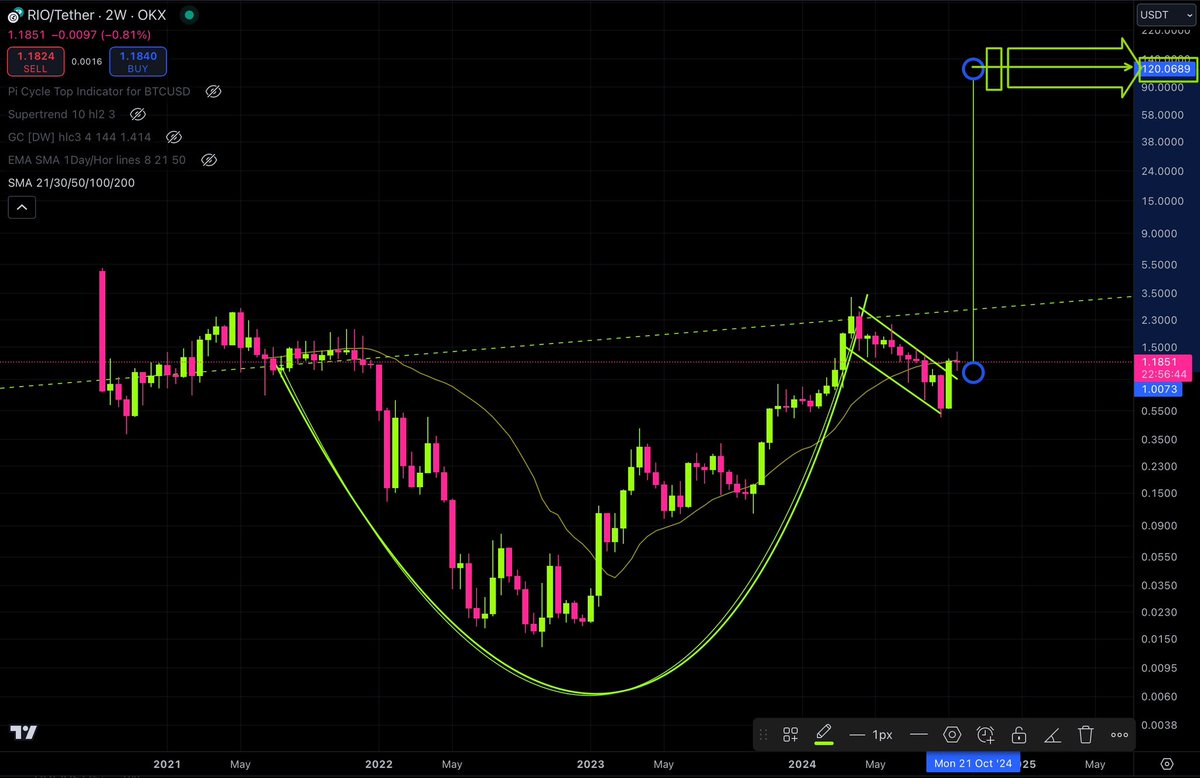Click the 120.0689 price label

tap(1166, 69)
